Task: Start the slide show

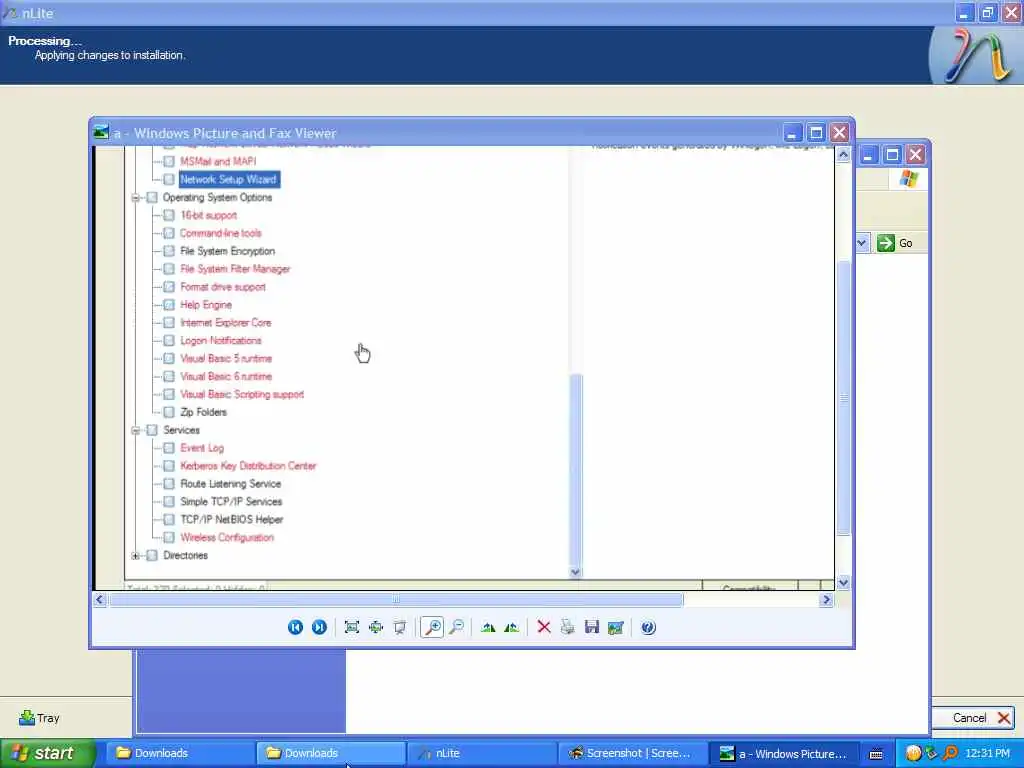Action: tap(400, 628)
